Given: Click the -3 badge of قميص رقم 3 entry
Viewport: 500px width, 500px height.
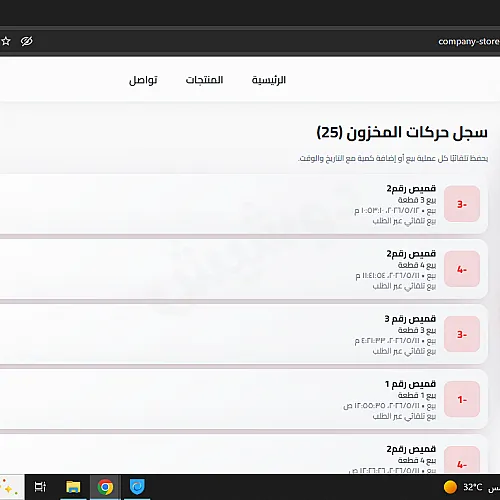Looking at the screenshot, I should (x=462, y=334).
